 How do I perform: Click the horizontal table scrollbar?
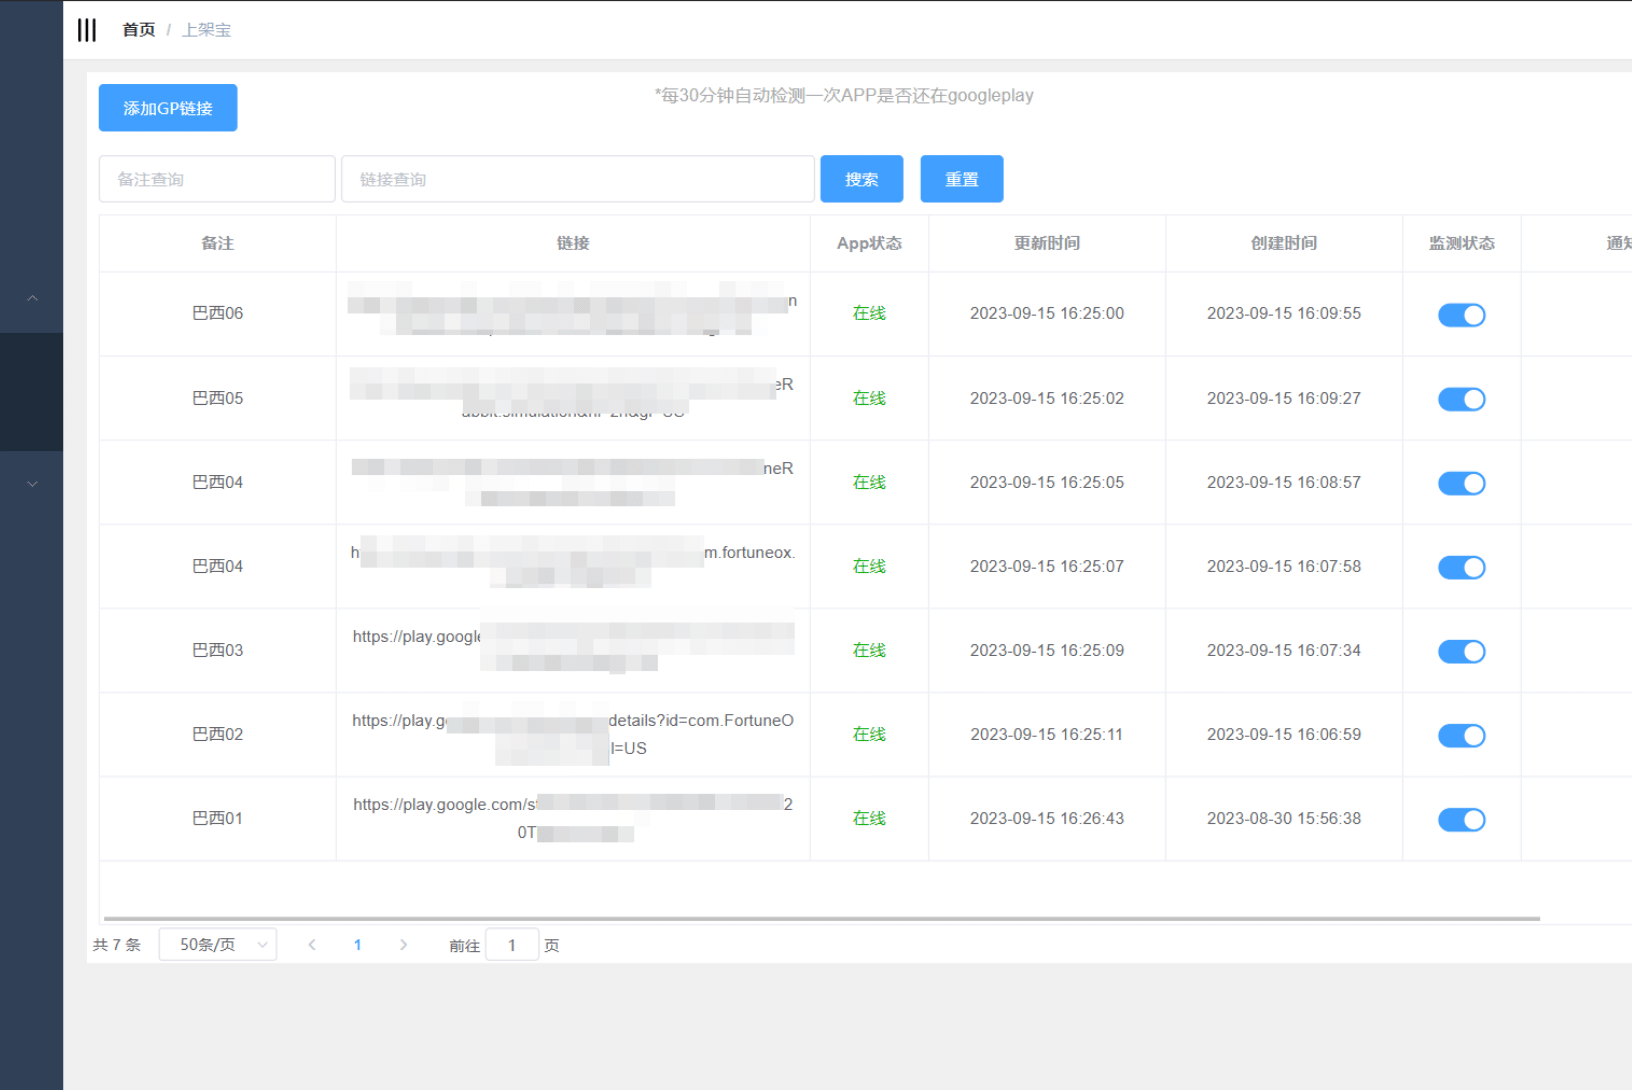point(820,918)
